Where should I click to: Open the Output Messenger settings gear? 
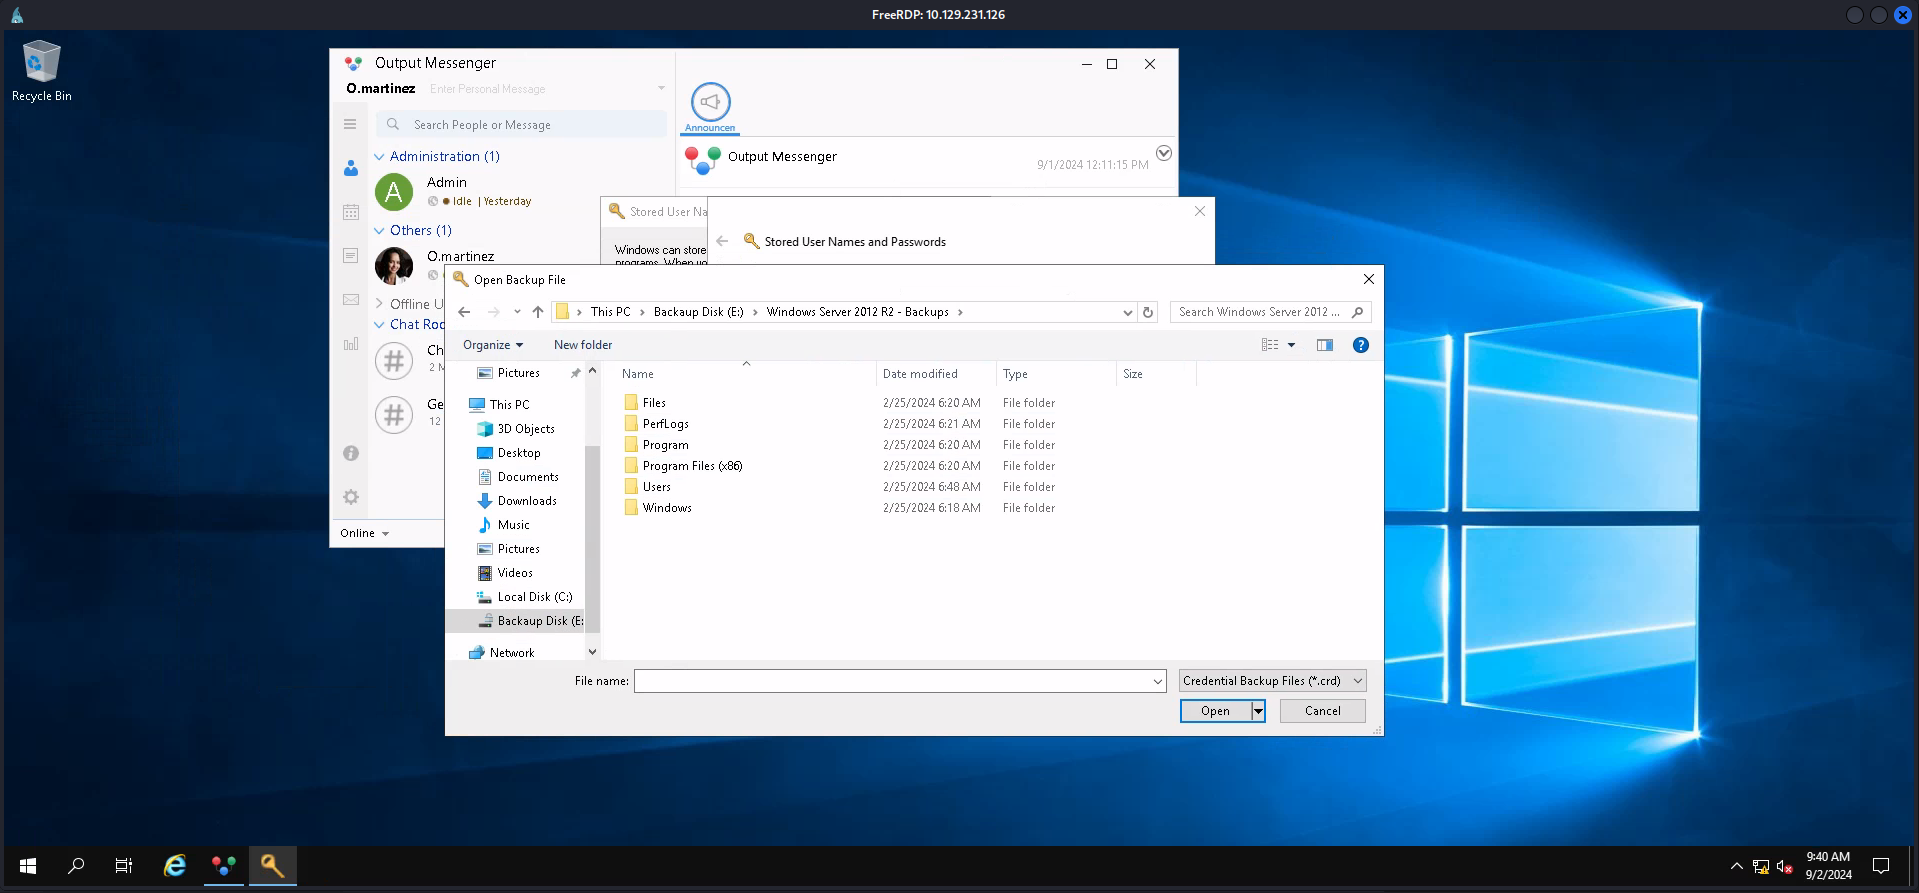point(351,497)
